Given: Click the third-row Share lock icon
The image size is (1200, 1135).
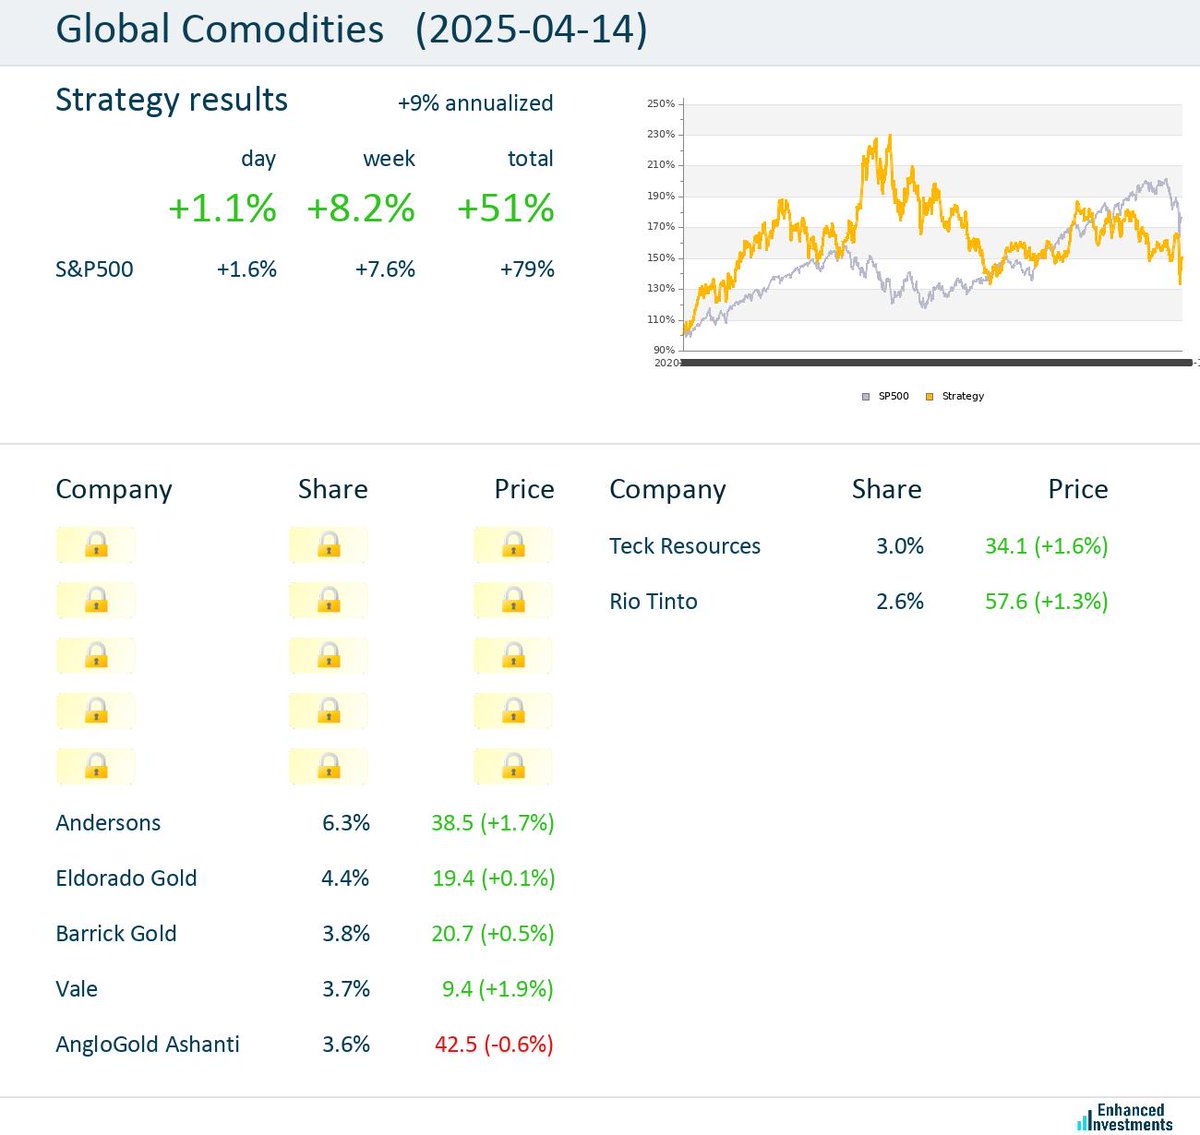Looking at the screenshot, I should click(329, 656).
